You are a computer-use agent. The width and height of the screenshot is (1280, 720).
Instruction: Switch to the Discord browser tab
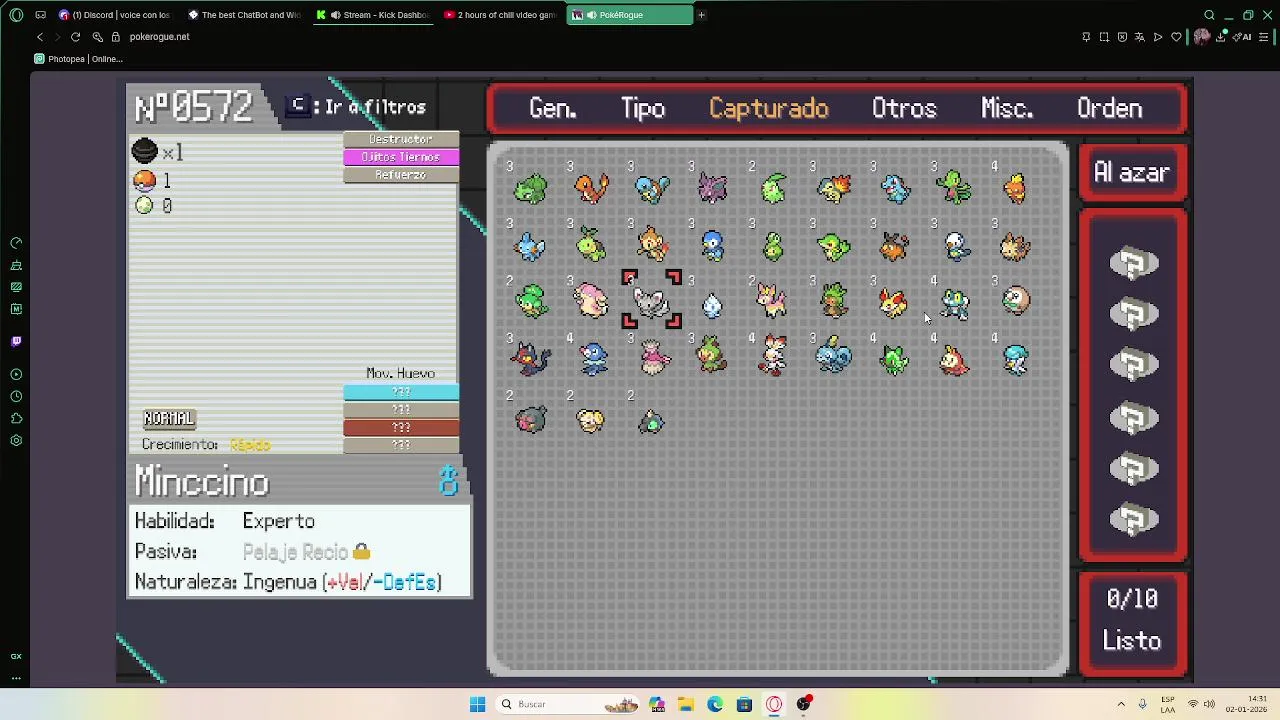click(x=113, y=15)
